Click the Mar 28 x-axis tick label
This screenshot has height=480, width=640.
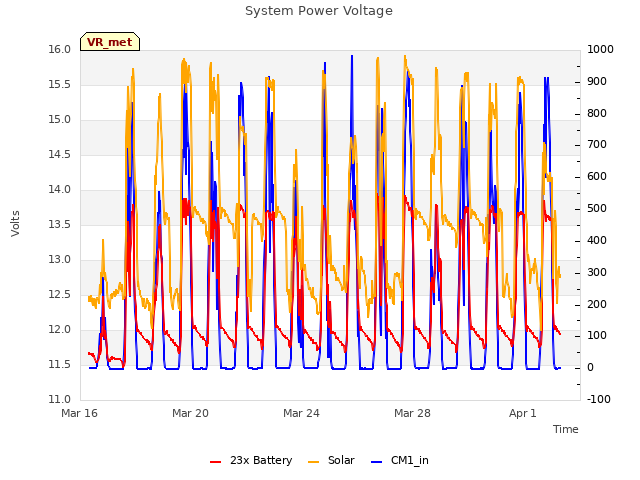[x=412, y=413]
